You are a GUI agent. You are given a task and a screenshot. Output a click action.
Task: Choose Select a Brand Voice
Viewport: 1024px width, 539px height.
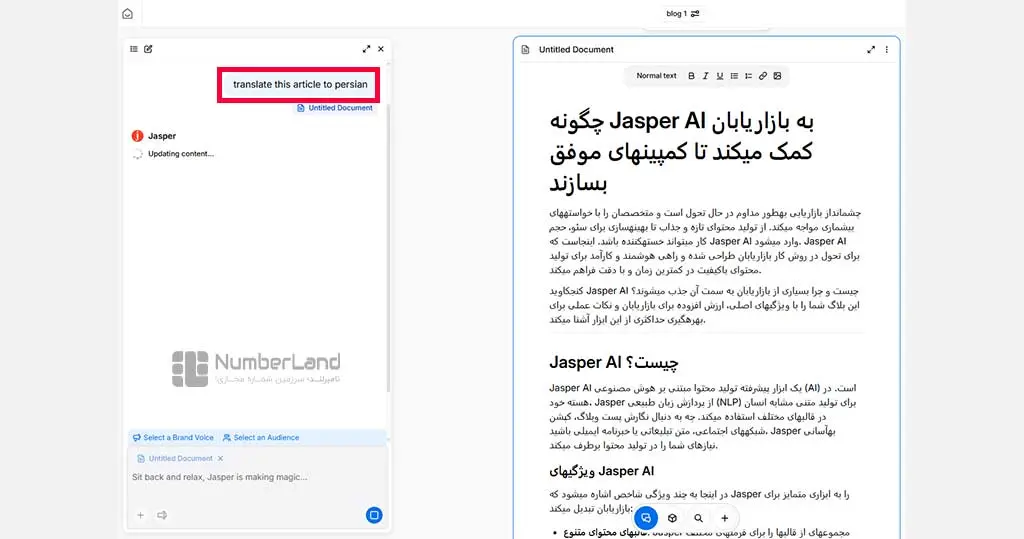pyautogui.click(x=173, y=438)
